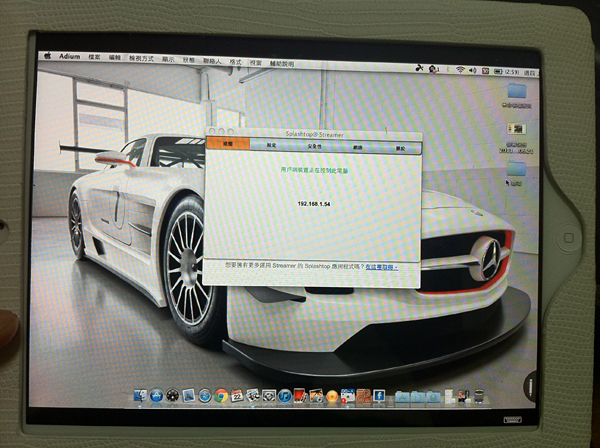This screenshot has height=448, width=600.
Task: Click the 2:59 battery time text
Action: click(512, 72)
